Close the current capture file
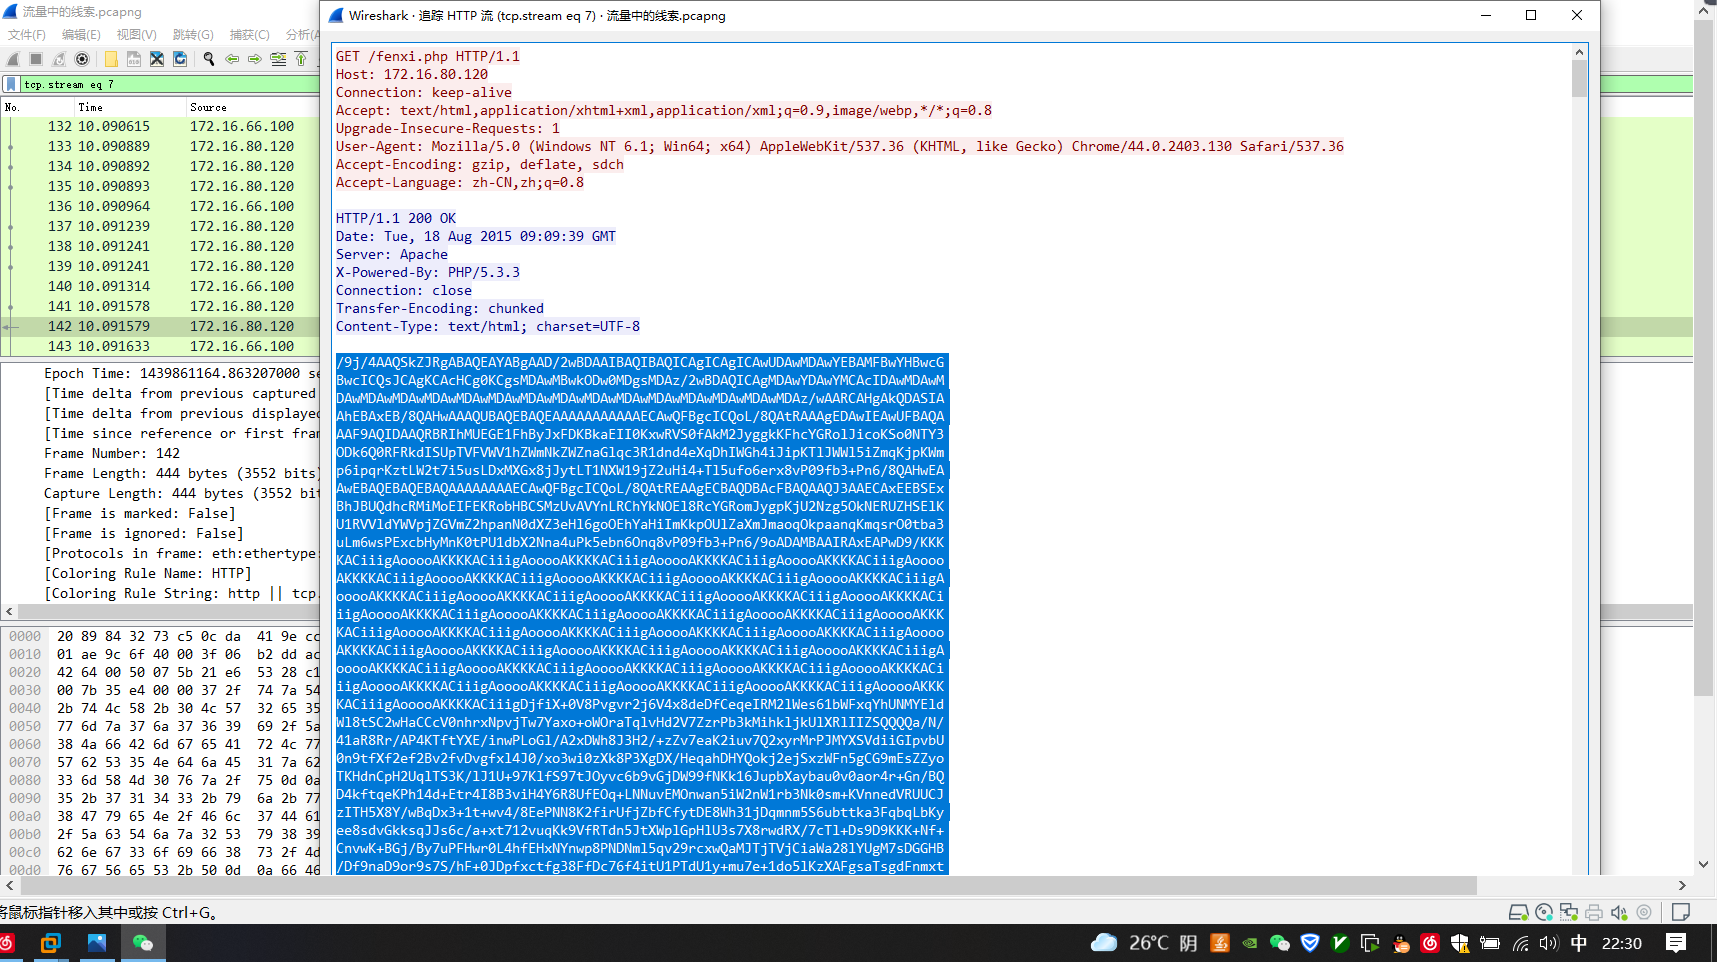 [x=157, y=59]
